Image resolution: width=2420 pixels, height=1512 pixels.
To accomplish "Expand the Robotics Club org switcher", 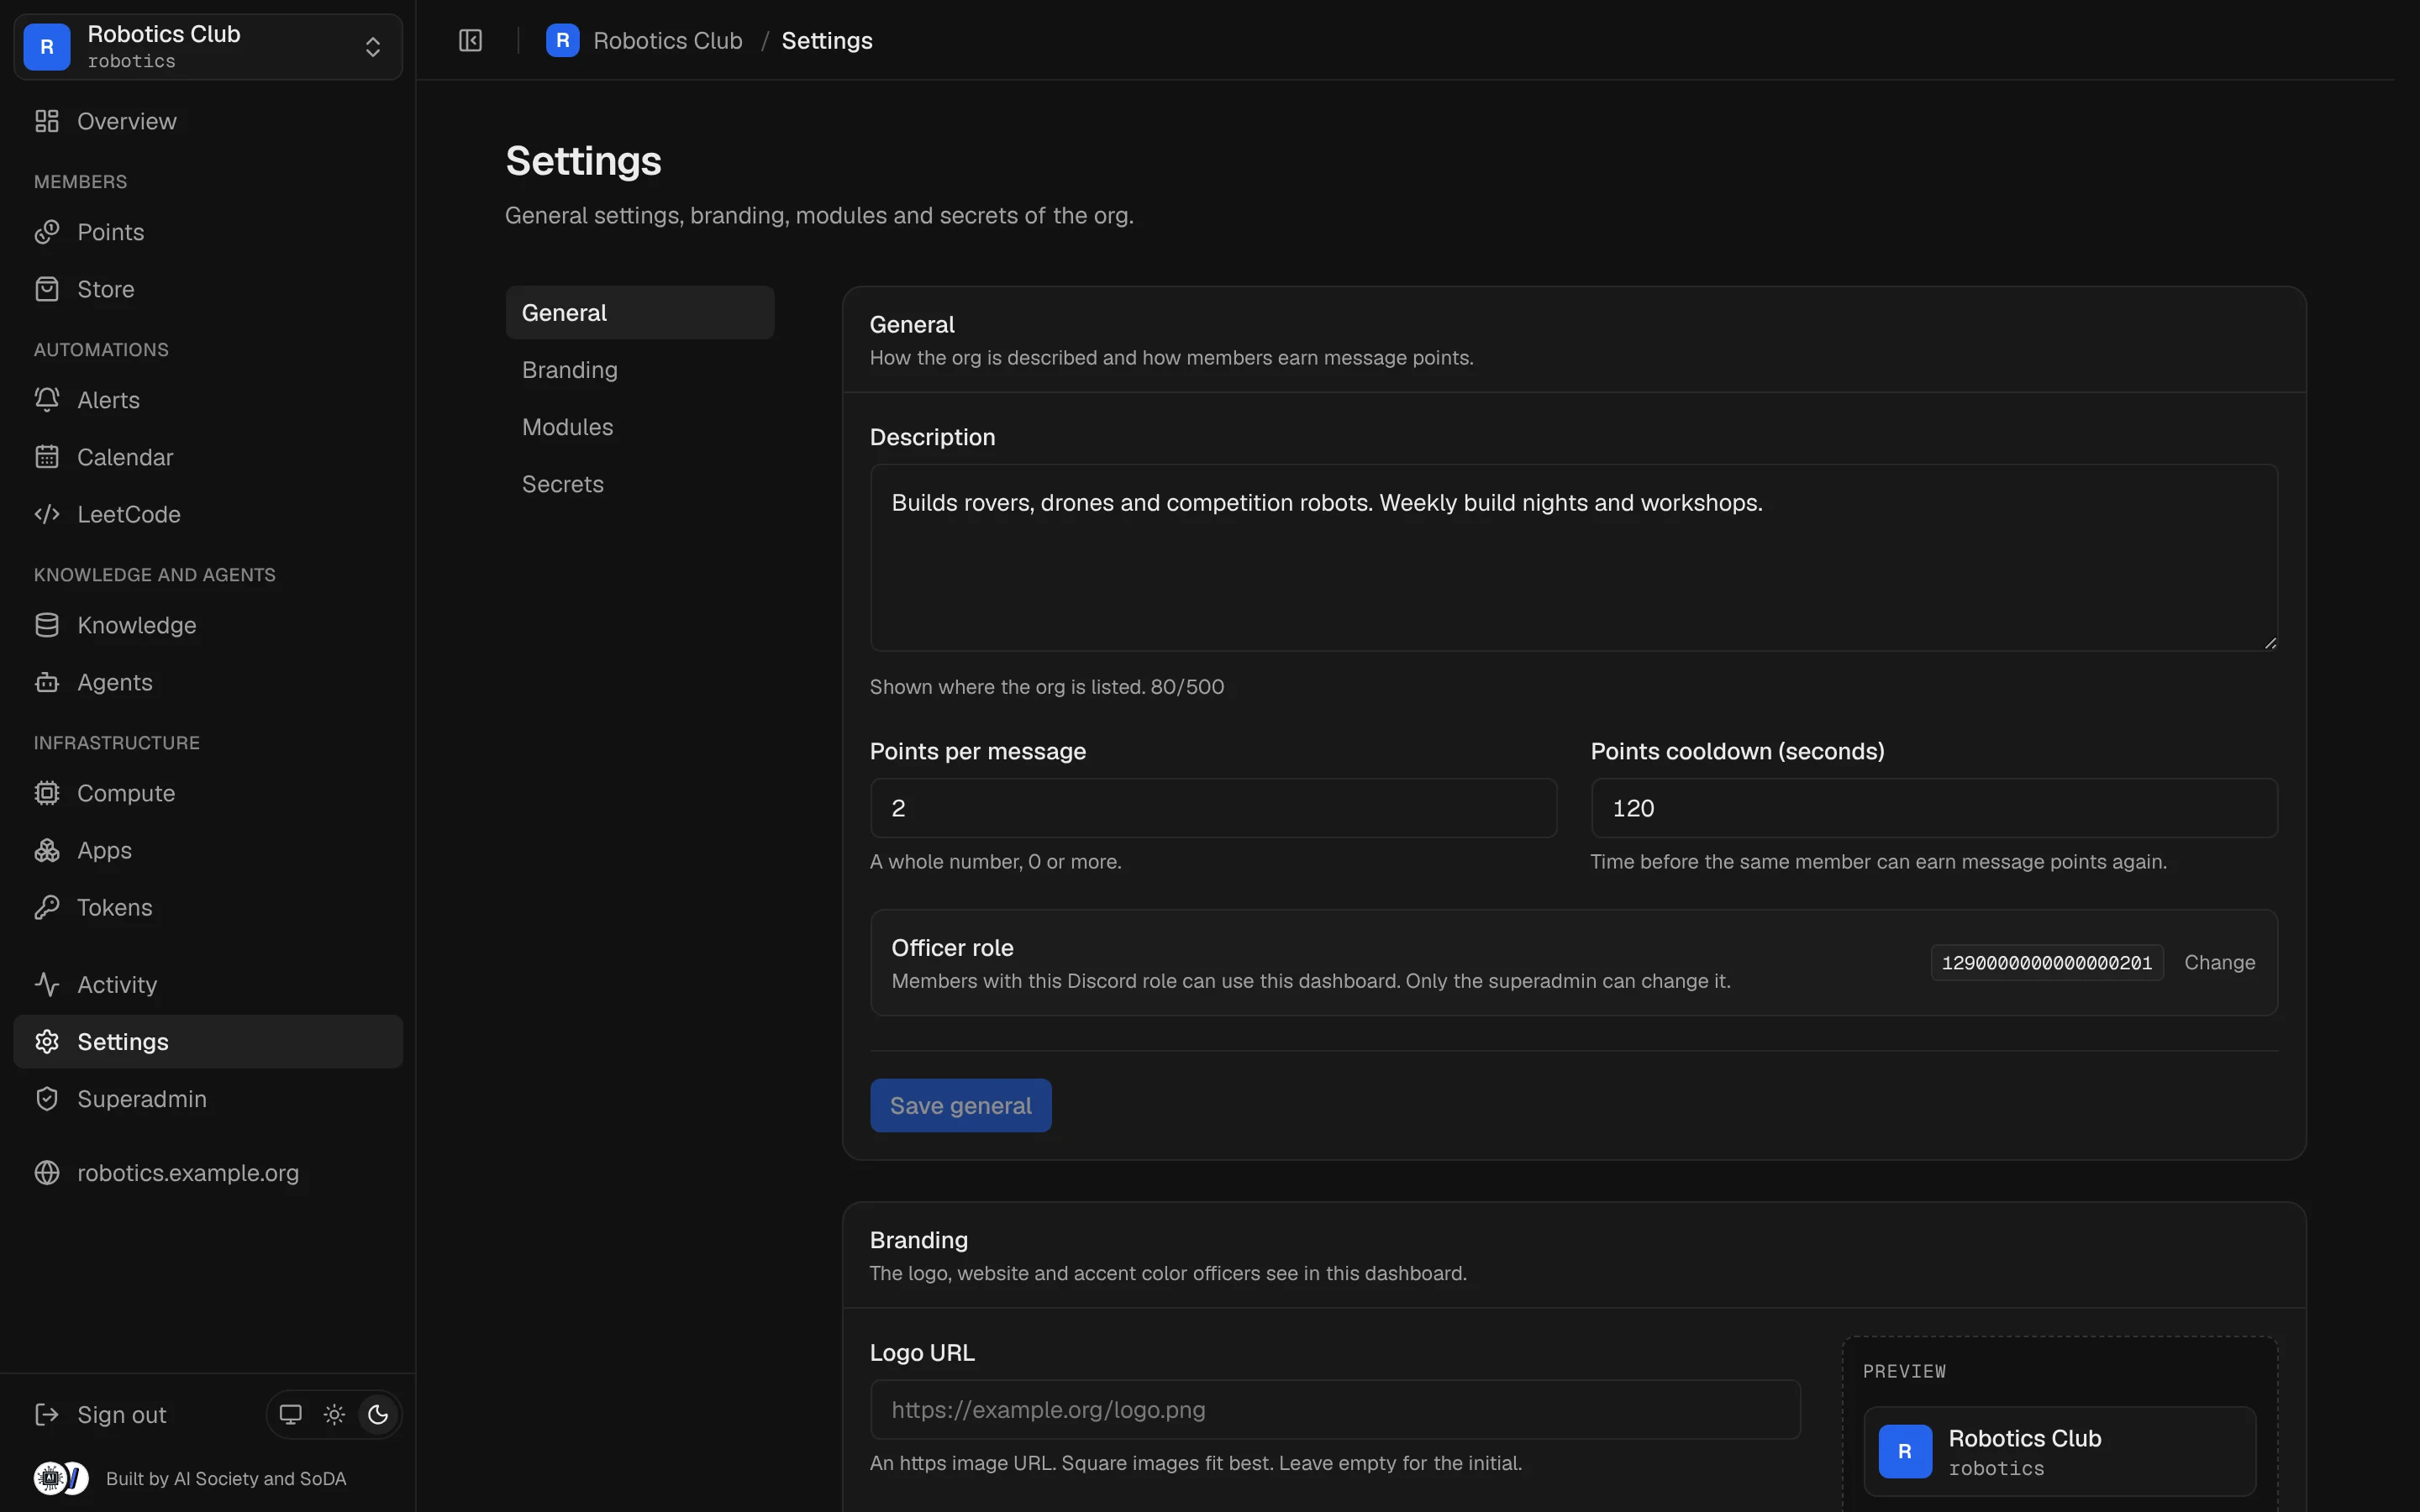I will coord(208,46).
